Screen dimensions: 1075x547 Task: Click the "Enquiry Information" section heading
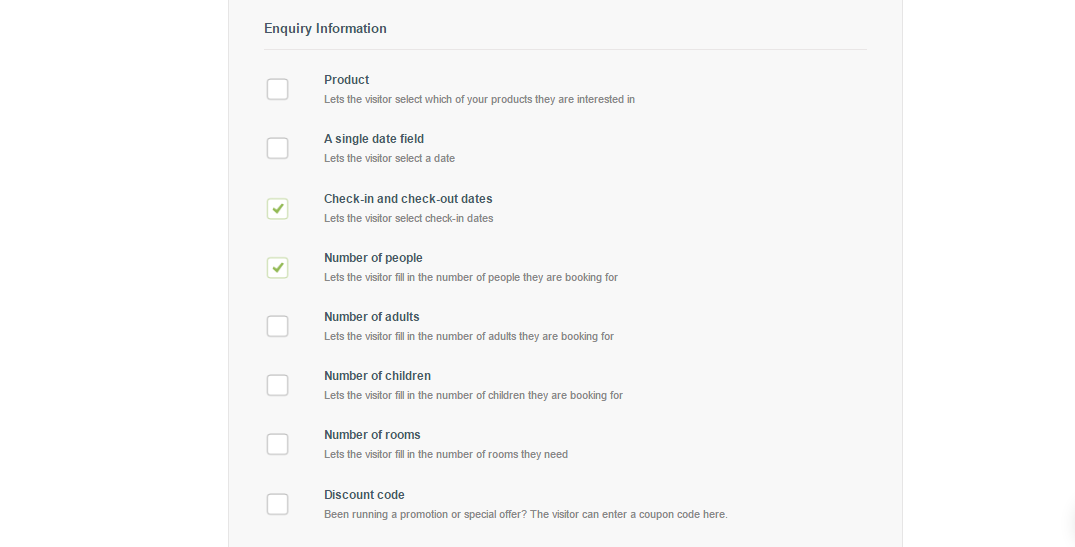click(x=325, y=29)
